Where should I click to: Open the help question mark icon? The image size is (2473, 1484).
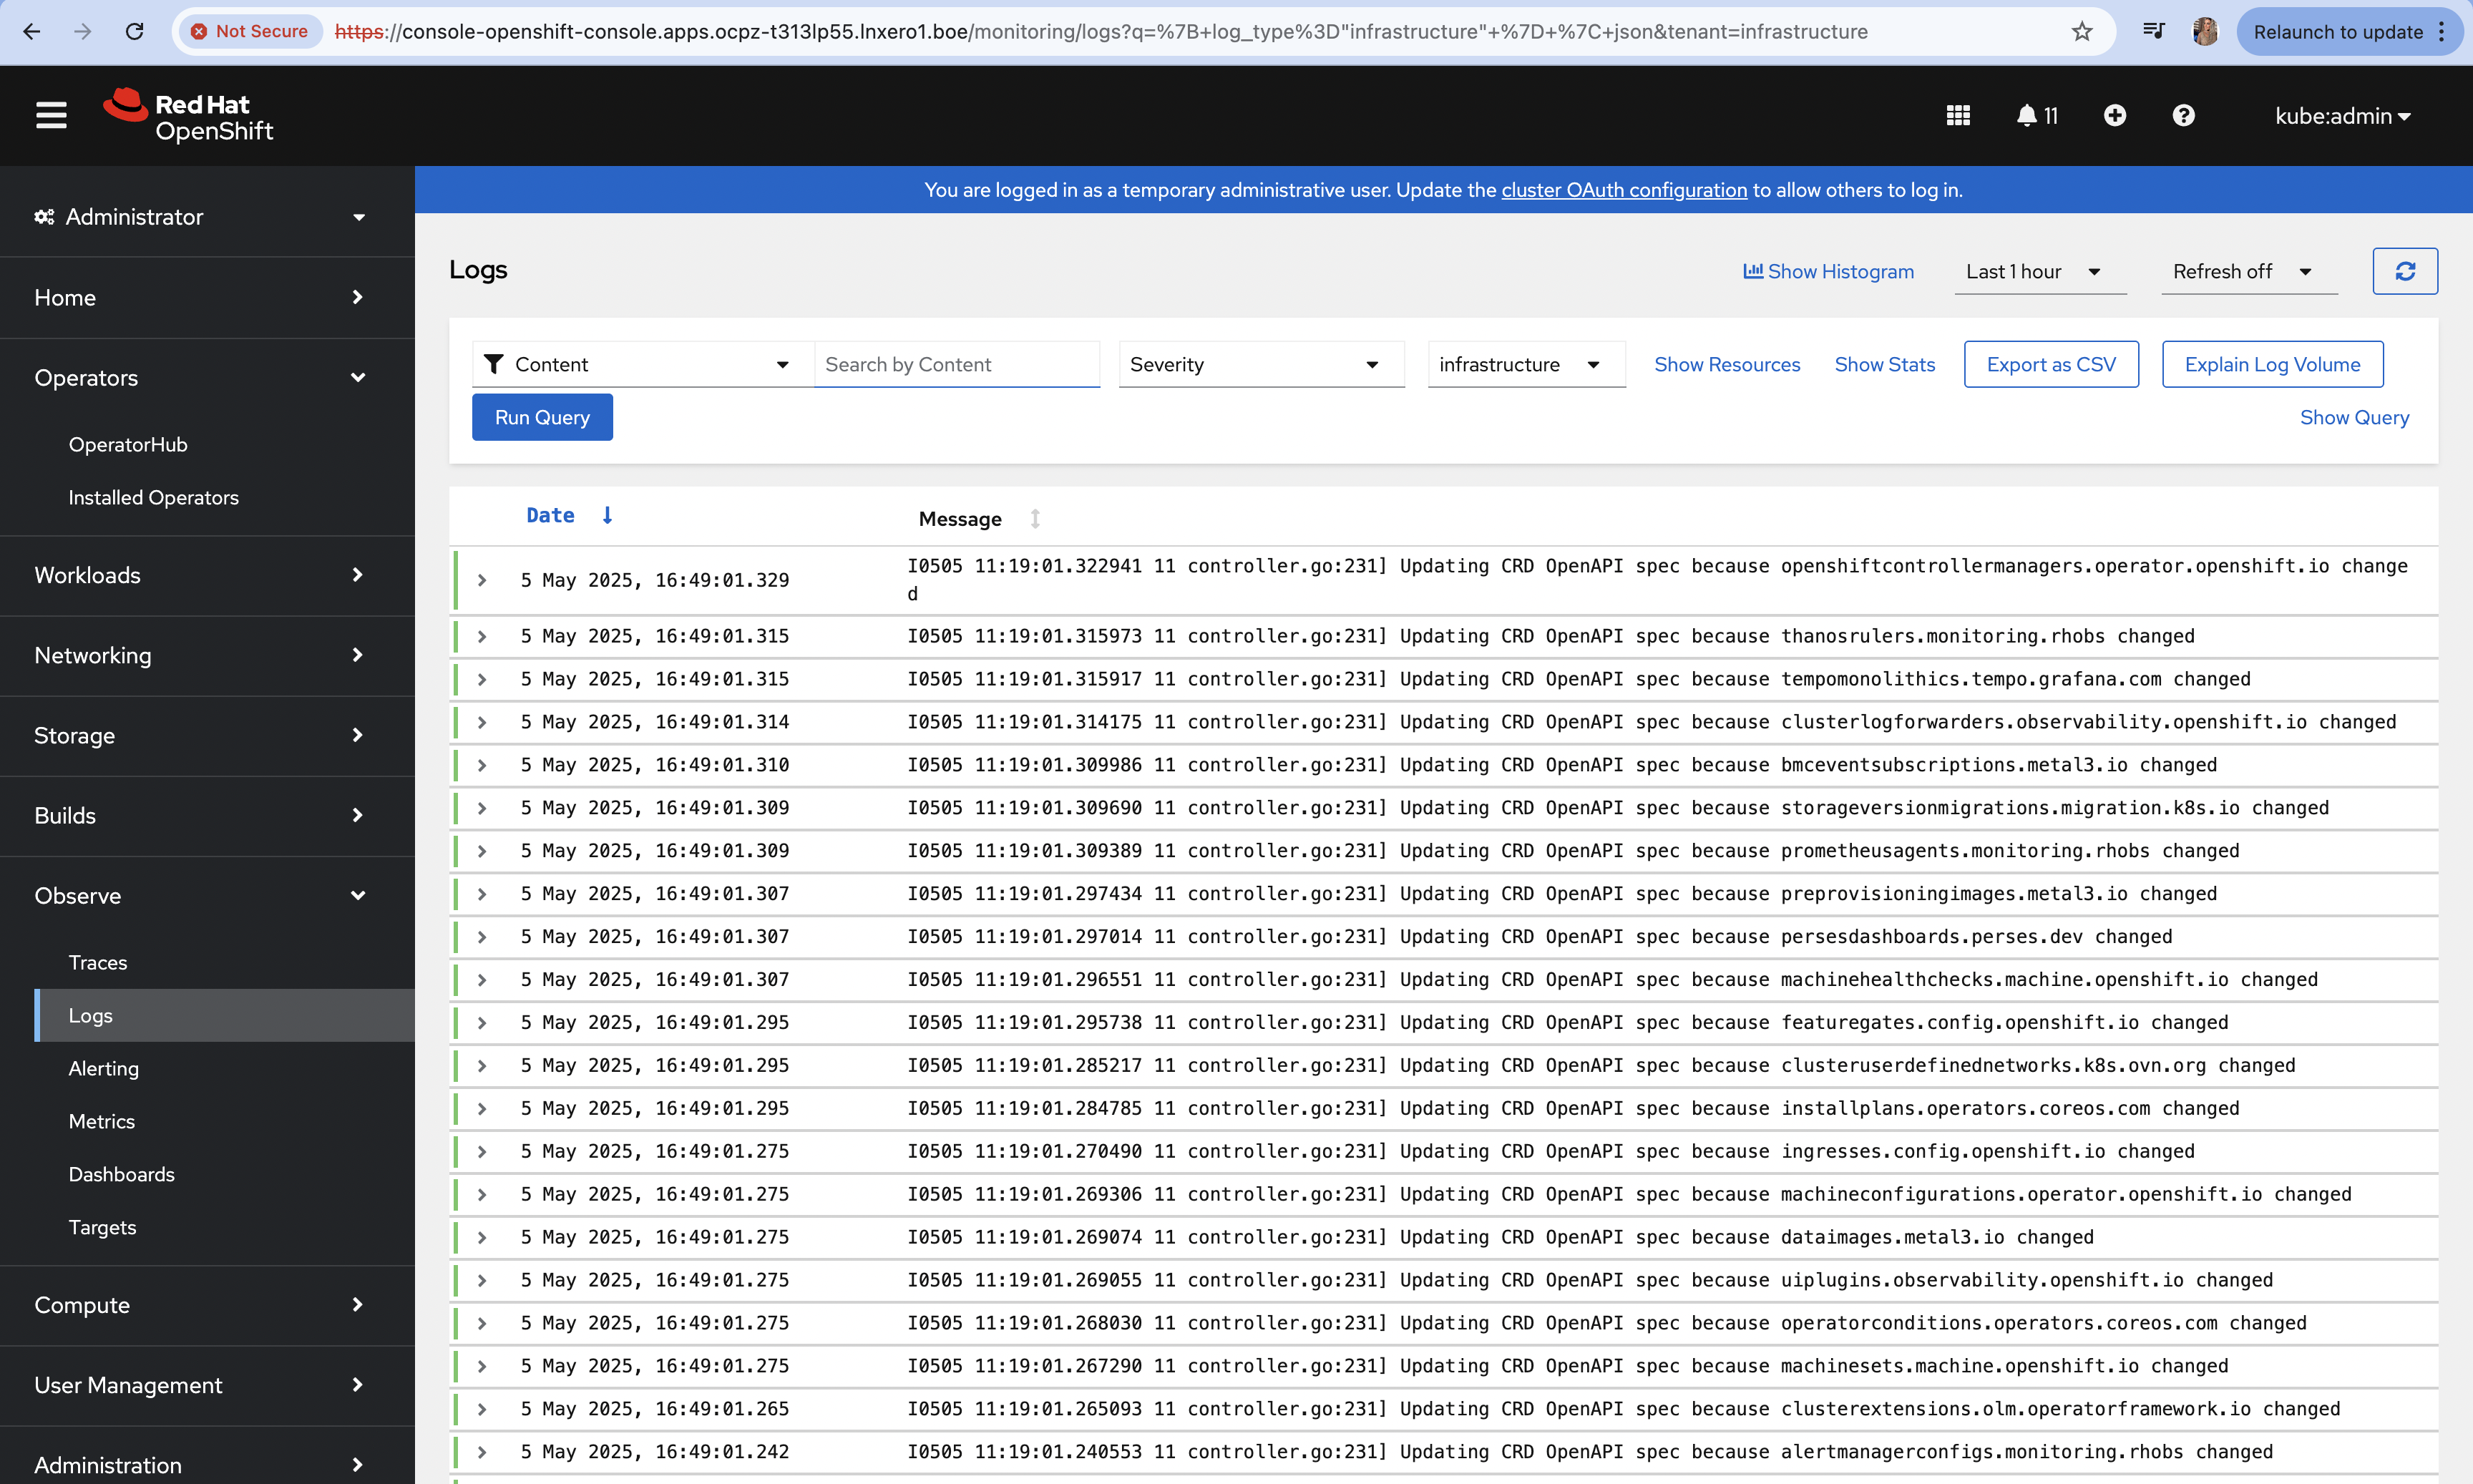point(2183,116)
